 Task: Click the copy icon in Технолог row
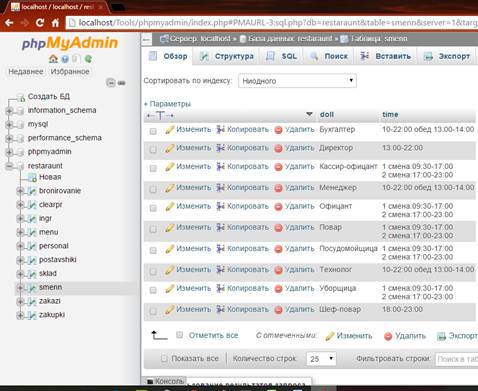point(220,270)
